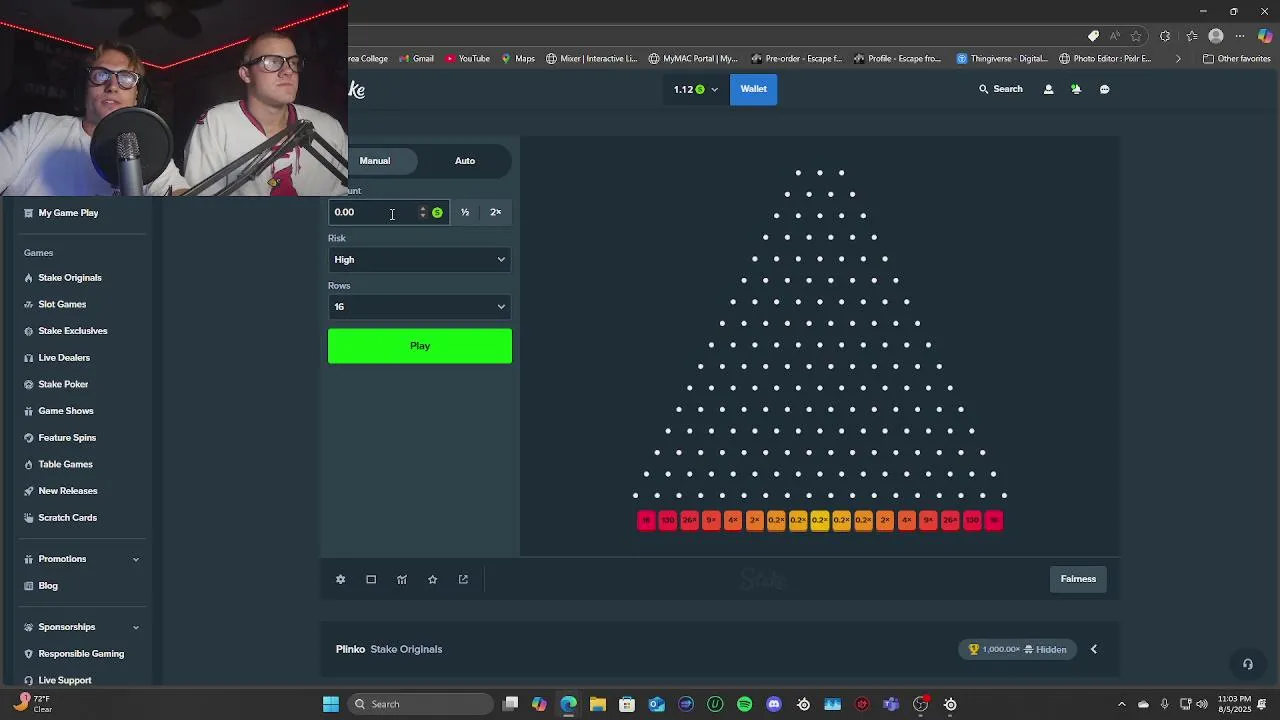Click the taskbar Search box
The image size is (1280, 720).
[x=420, y=704]
